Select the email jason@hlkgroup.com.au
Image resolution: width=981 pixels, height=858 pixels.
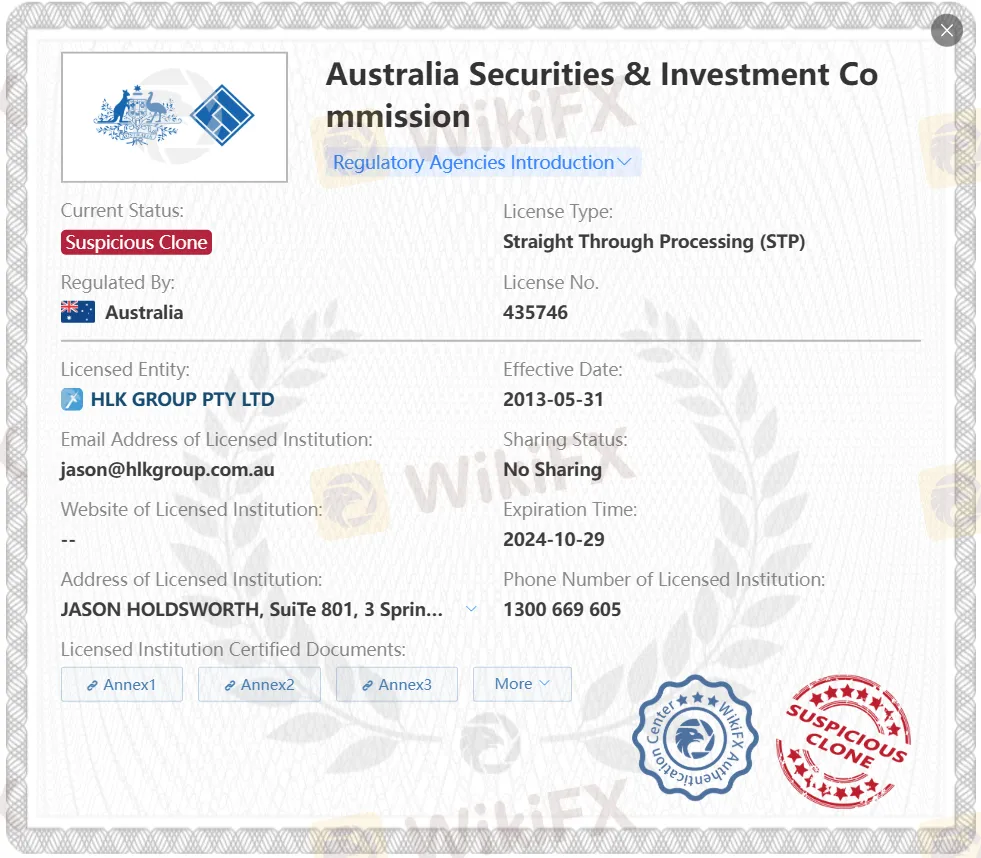pyautogui.click(x=167, y=469)
